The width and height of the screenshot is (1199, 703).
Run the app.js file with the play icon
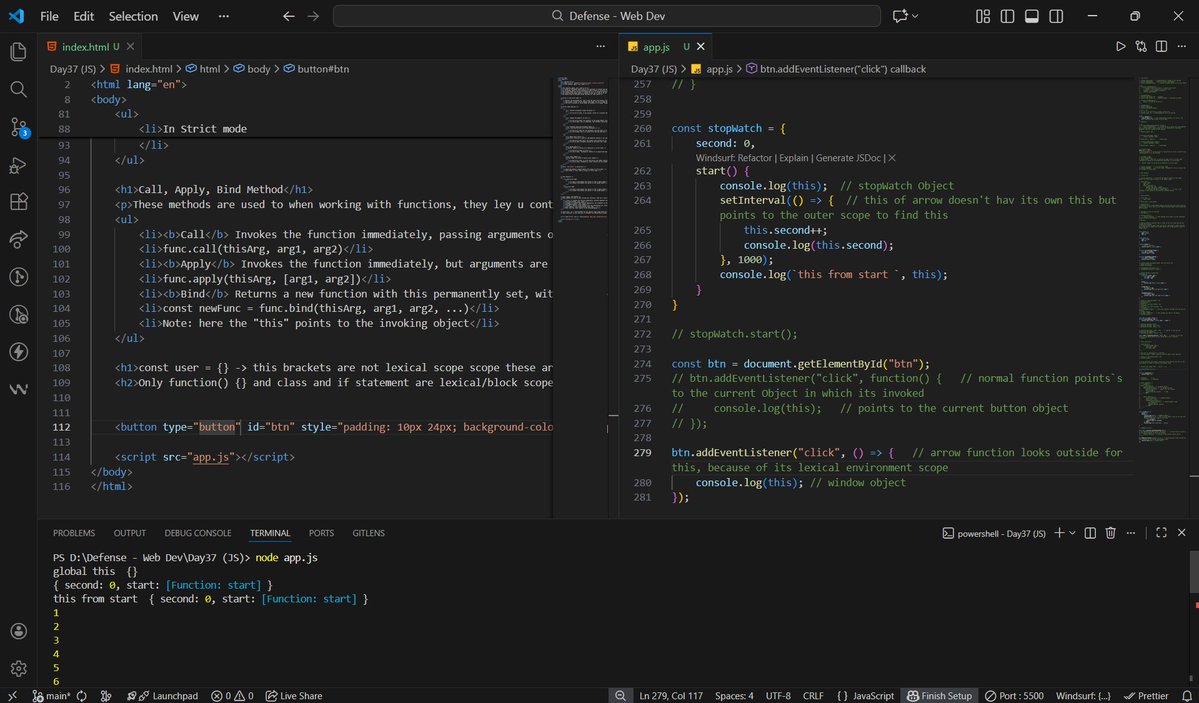pos(1121,46)
